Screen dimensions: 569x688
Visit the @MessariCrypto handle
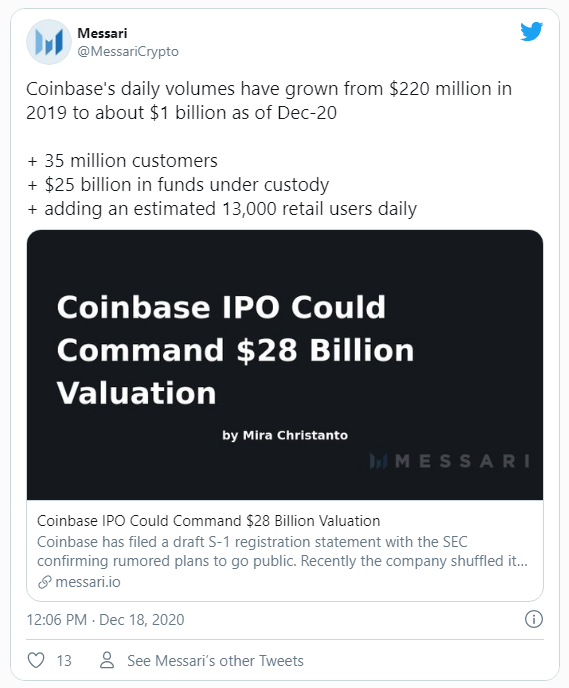tap(128, 51)
